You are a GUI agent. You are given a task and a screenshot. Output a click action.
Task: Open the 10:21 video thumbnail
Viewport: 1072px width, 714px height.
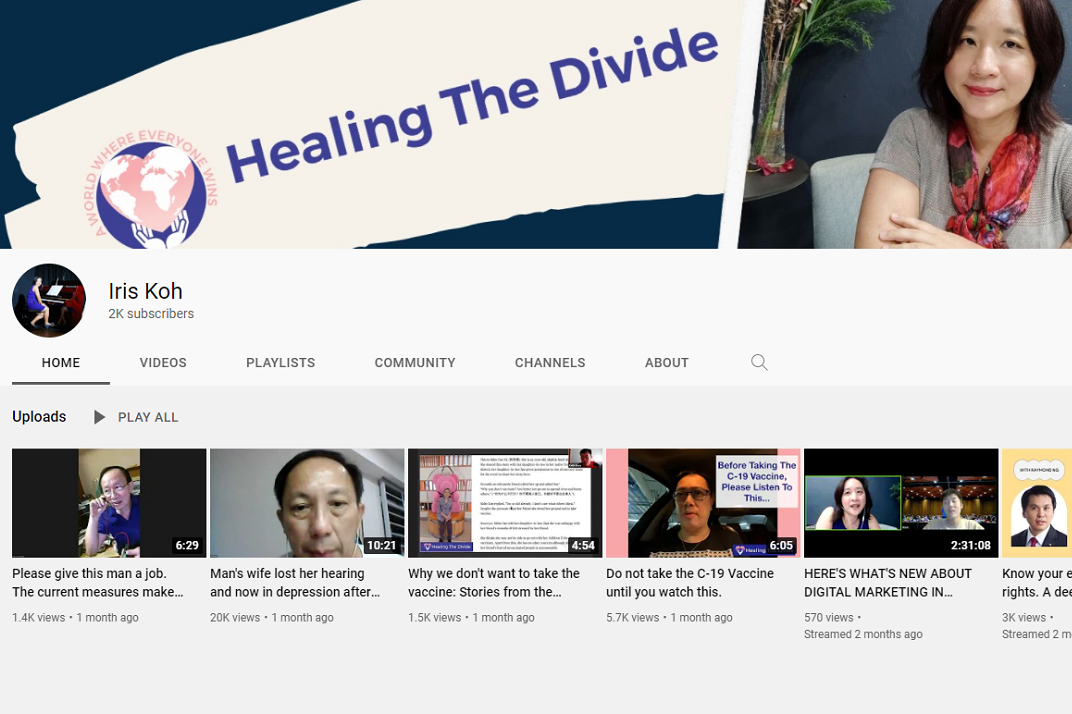307,502
